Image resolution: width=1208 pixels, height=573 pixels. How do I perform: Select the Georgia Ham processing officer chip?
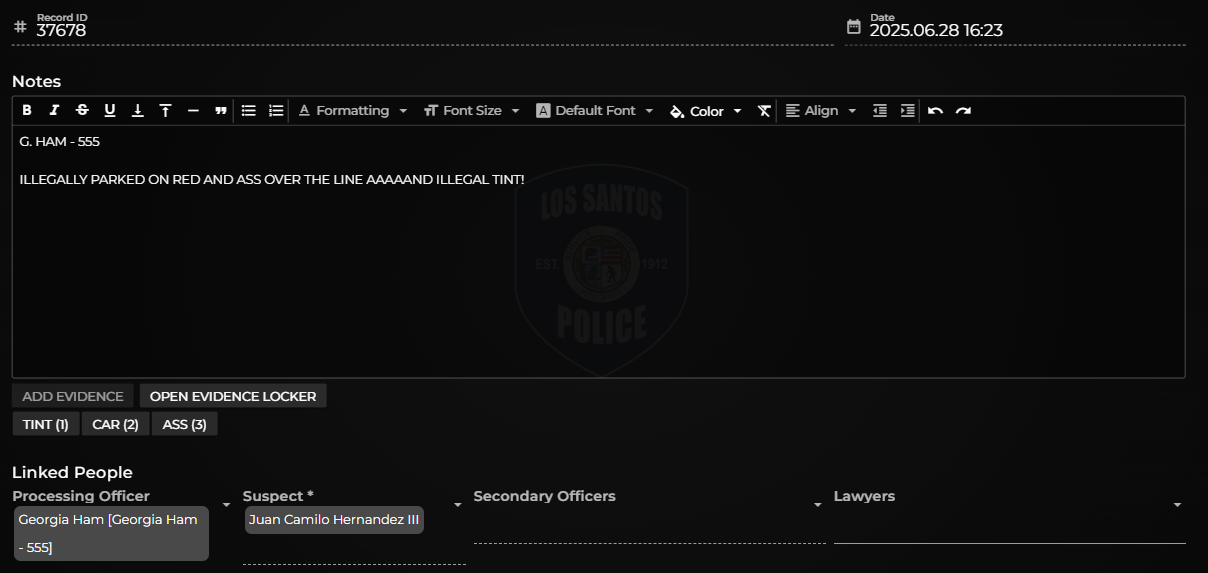point(111,533)
